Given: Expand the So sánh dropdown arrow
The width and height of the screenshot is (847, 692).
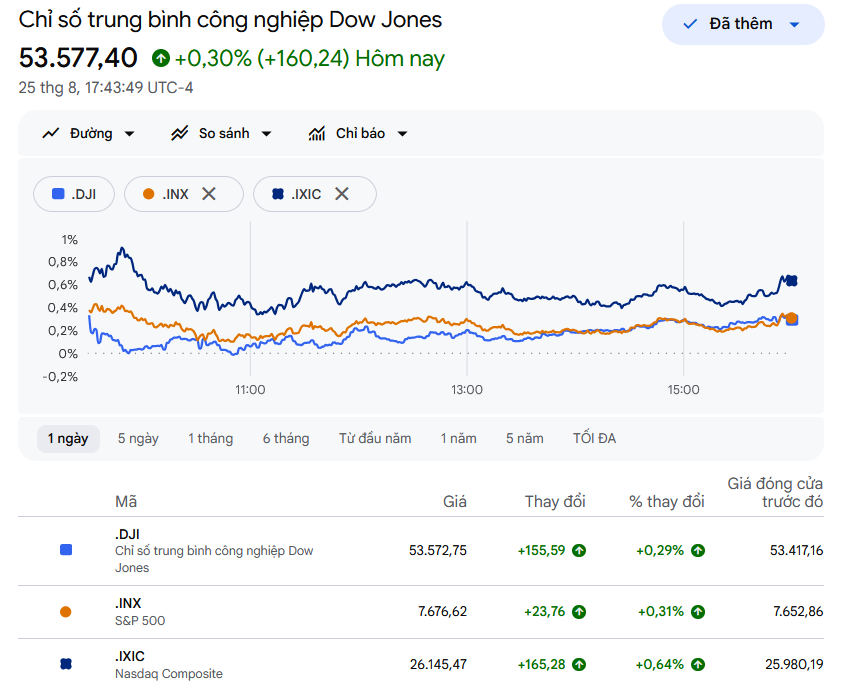Looking at the screenshot, I should click(x=266, y=133).
